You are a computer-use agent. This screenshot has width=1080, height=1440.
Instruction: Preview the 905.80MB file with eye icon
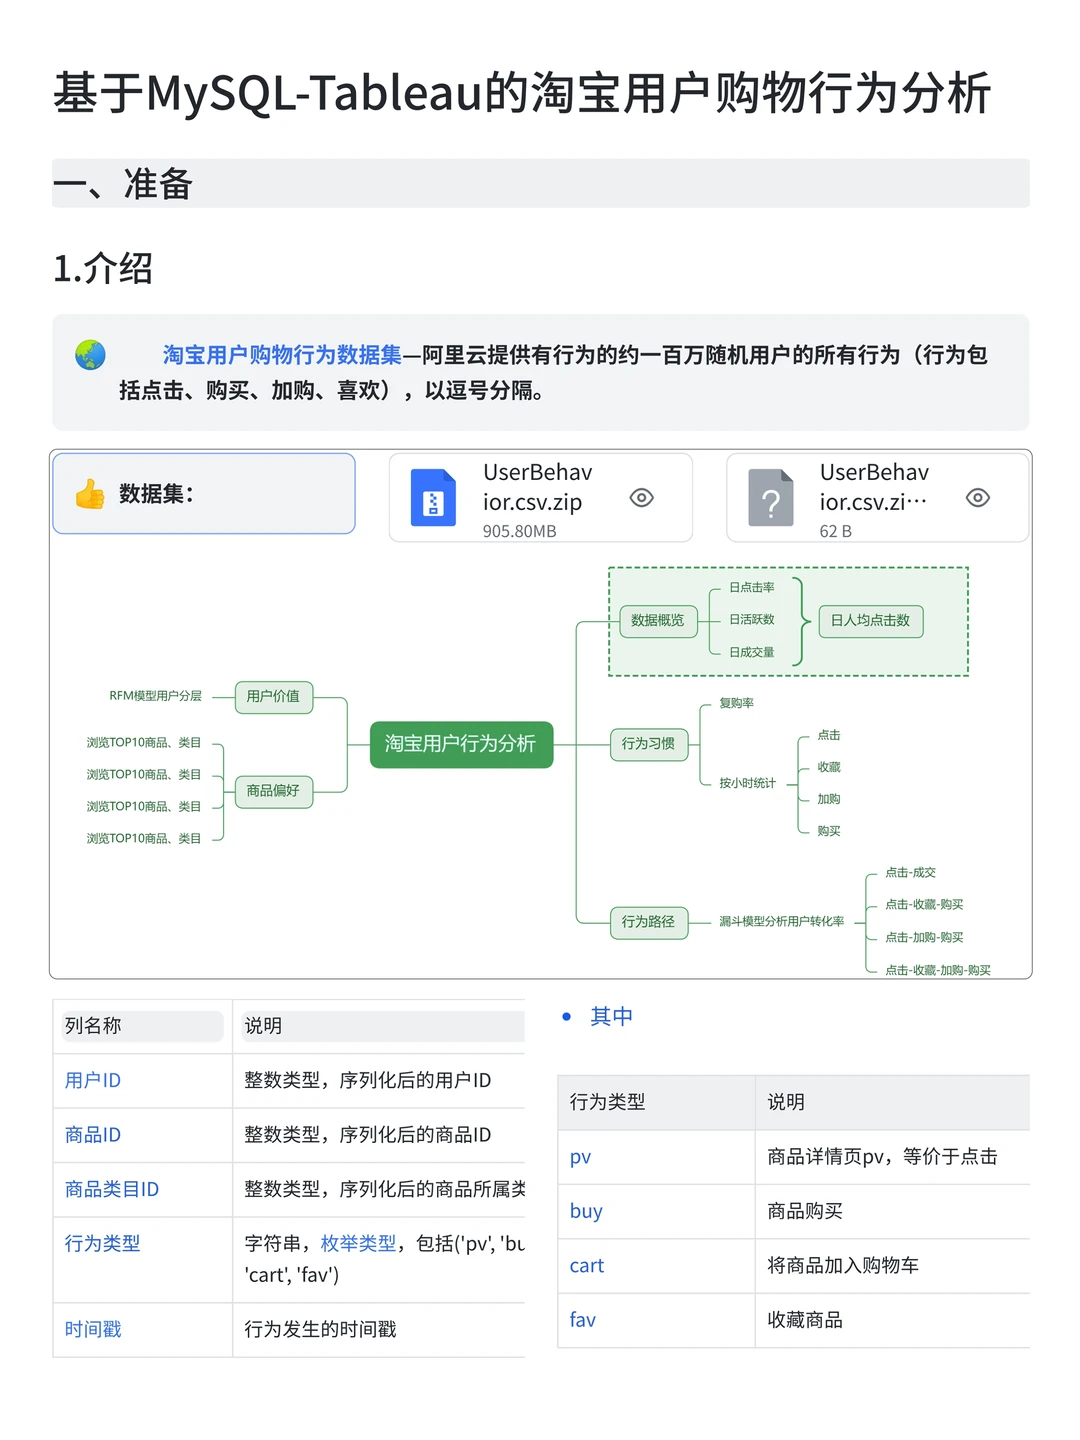tap(642, 497)
